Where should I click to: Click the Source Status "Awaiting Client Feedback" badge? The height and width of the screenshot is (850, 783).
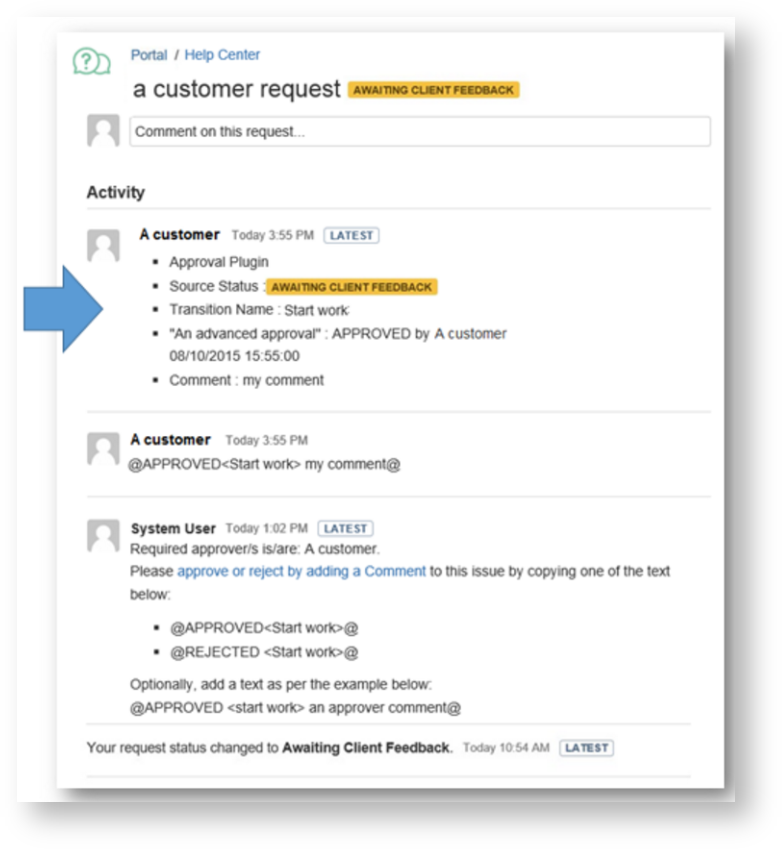[x=352, y=287]
